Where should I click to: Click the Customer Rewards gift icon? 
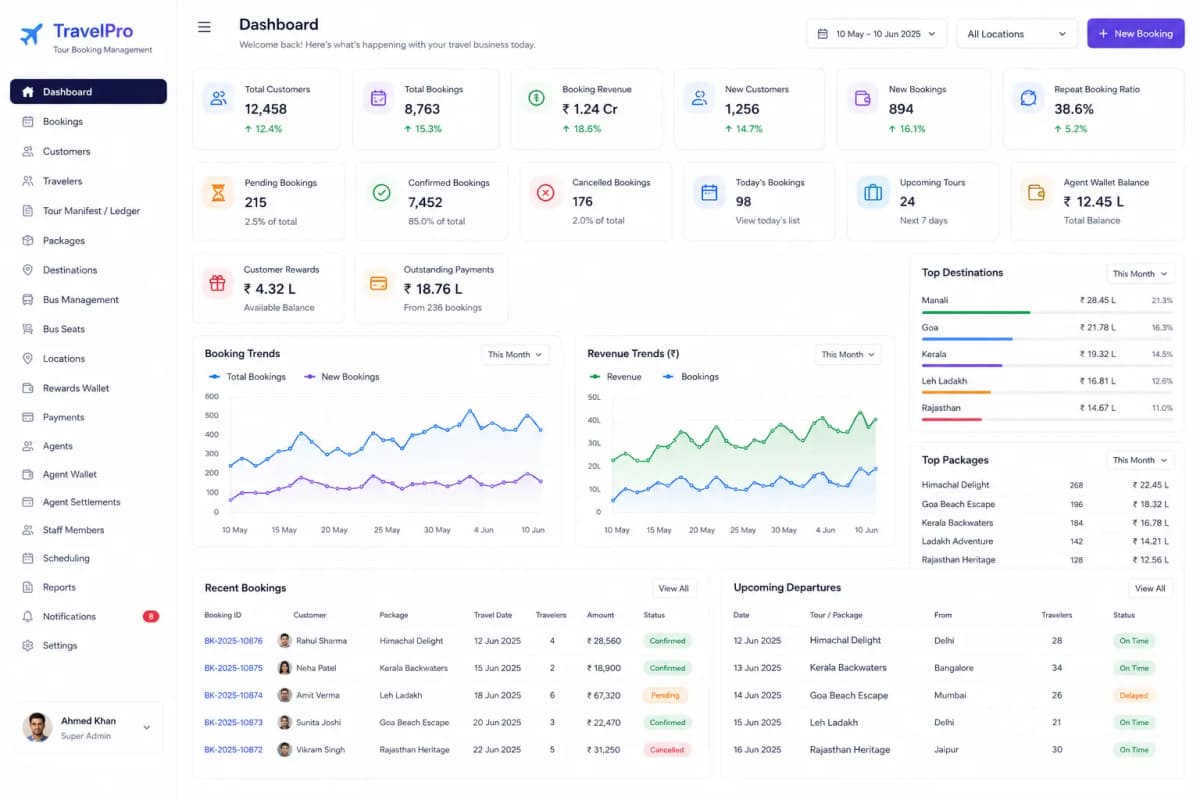point(217,283)
